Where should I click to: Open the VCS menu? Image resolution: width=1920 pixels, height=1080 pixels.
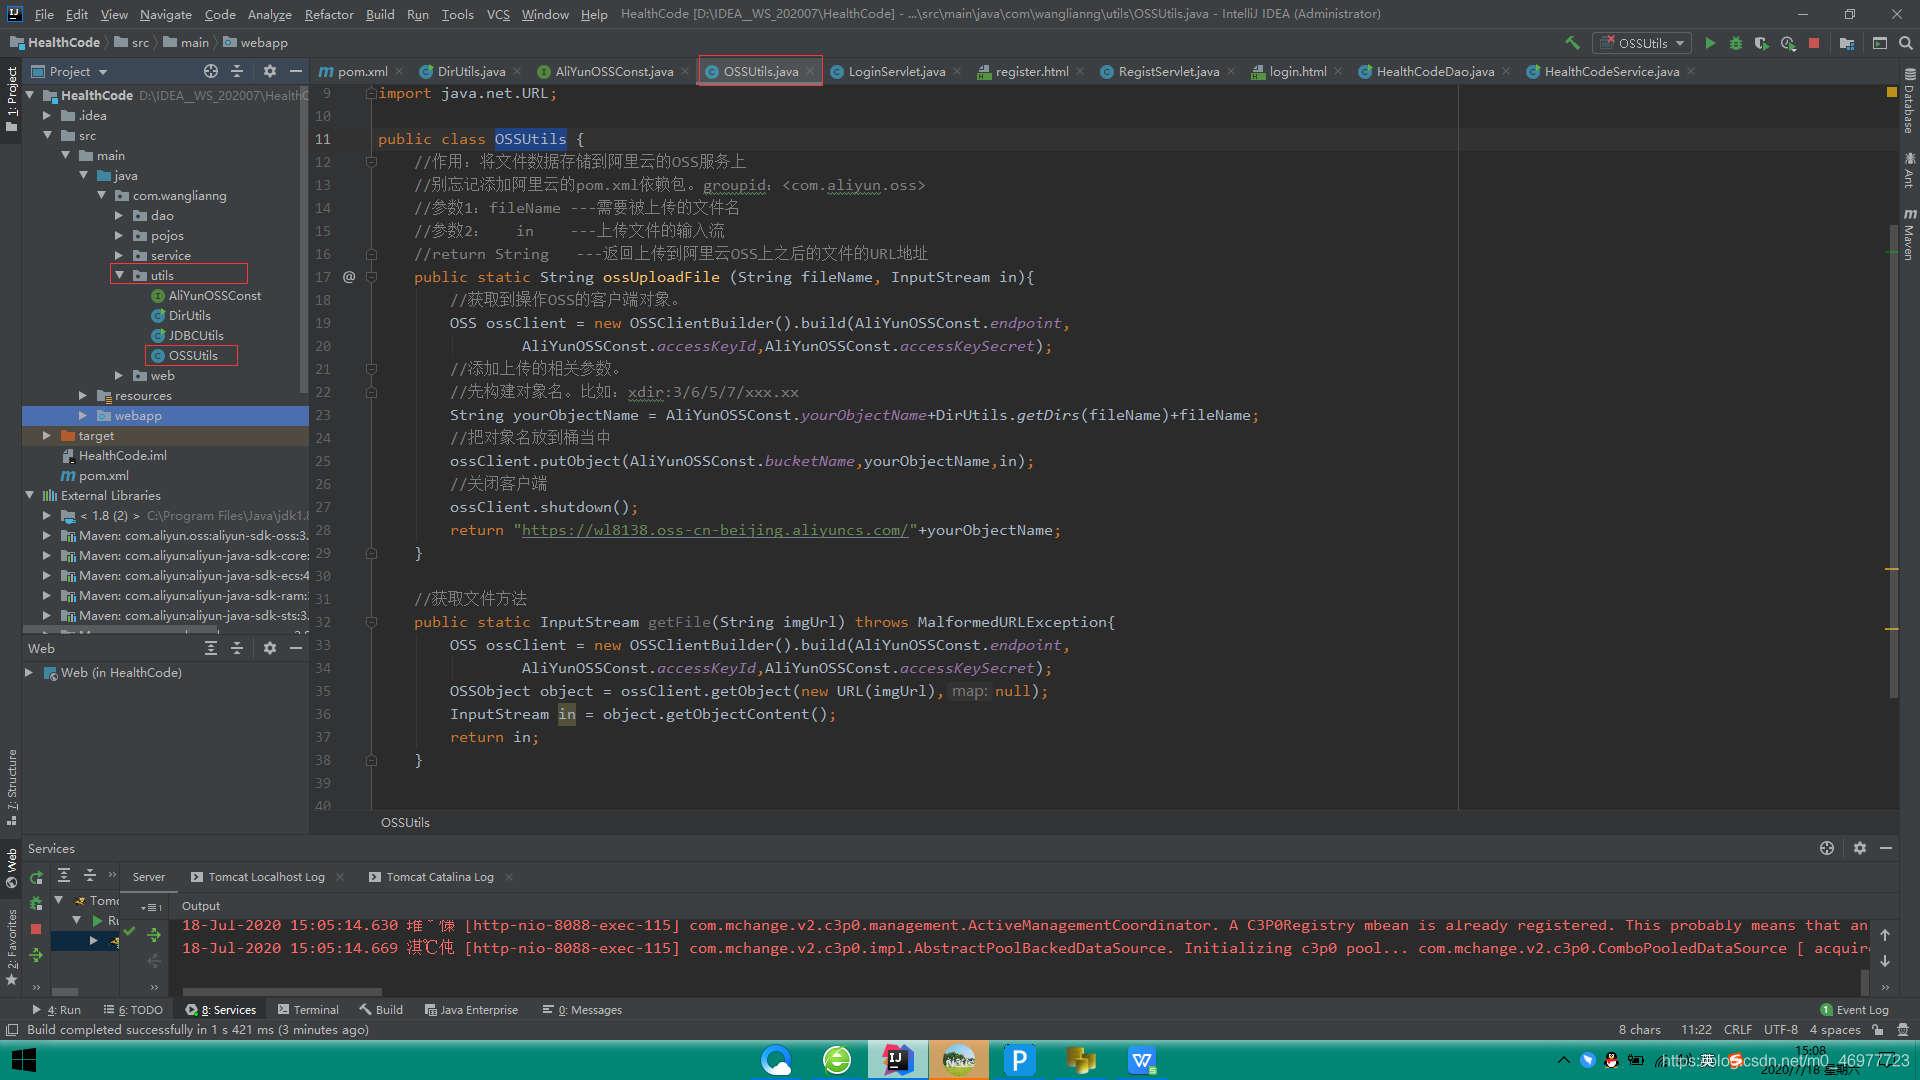pos(498,14)
